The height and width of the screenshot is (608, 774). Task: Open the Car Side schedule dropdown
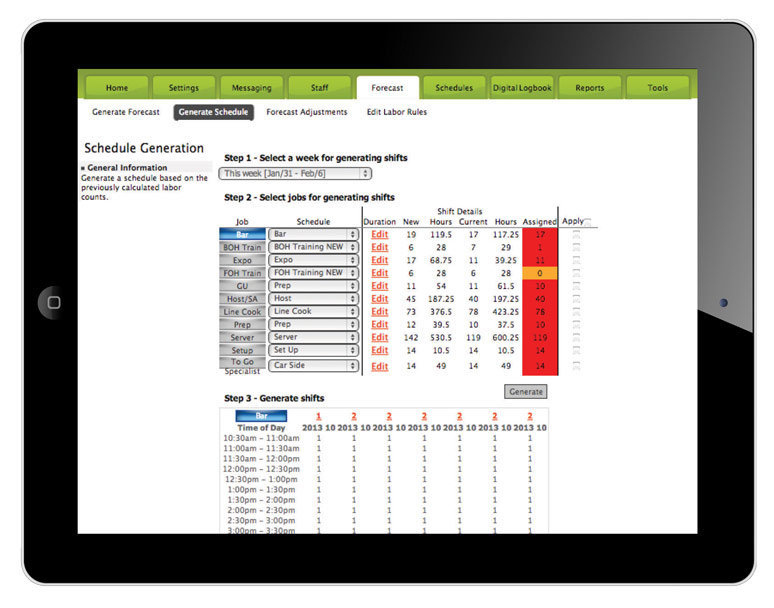(313, 365)
